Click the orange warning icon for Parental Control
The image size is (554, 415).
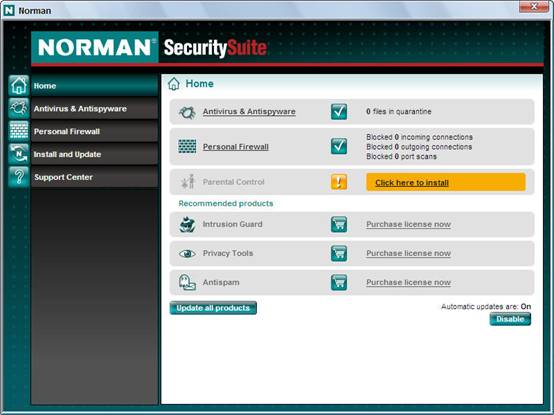coord(339,182)
